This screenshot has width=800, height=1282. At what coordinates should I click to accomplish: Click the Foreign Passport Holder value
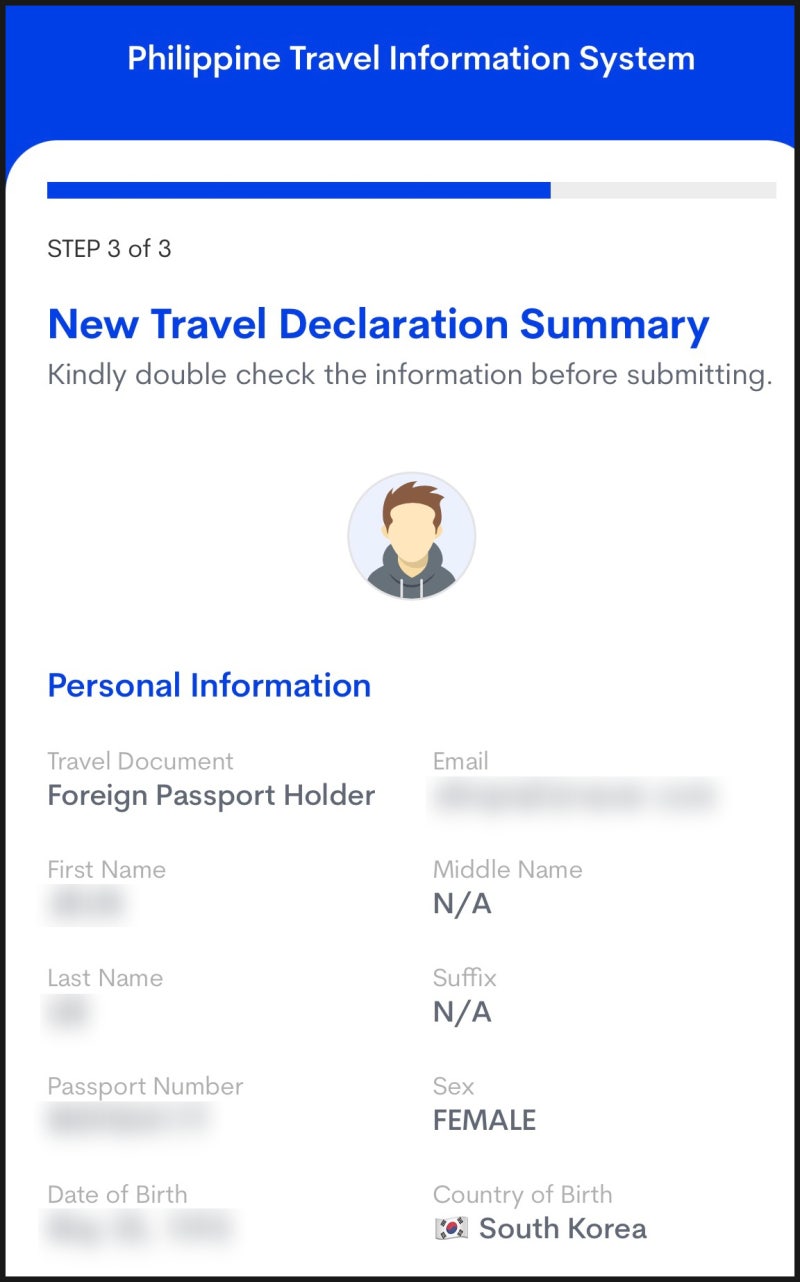tap(211, 796)
